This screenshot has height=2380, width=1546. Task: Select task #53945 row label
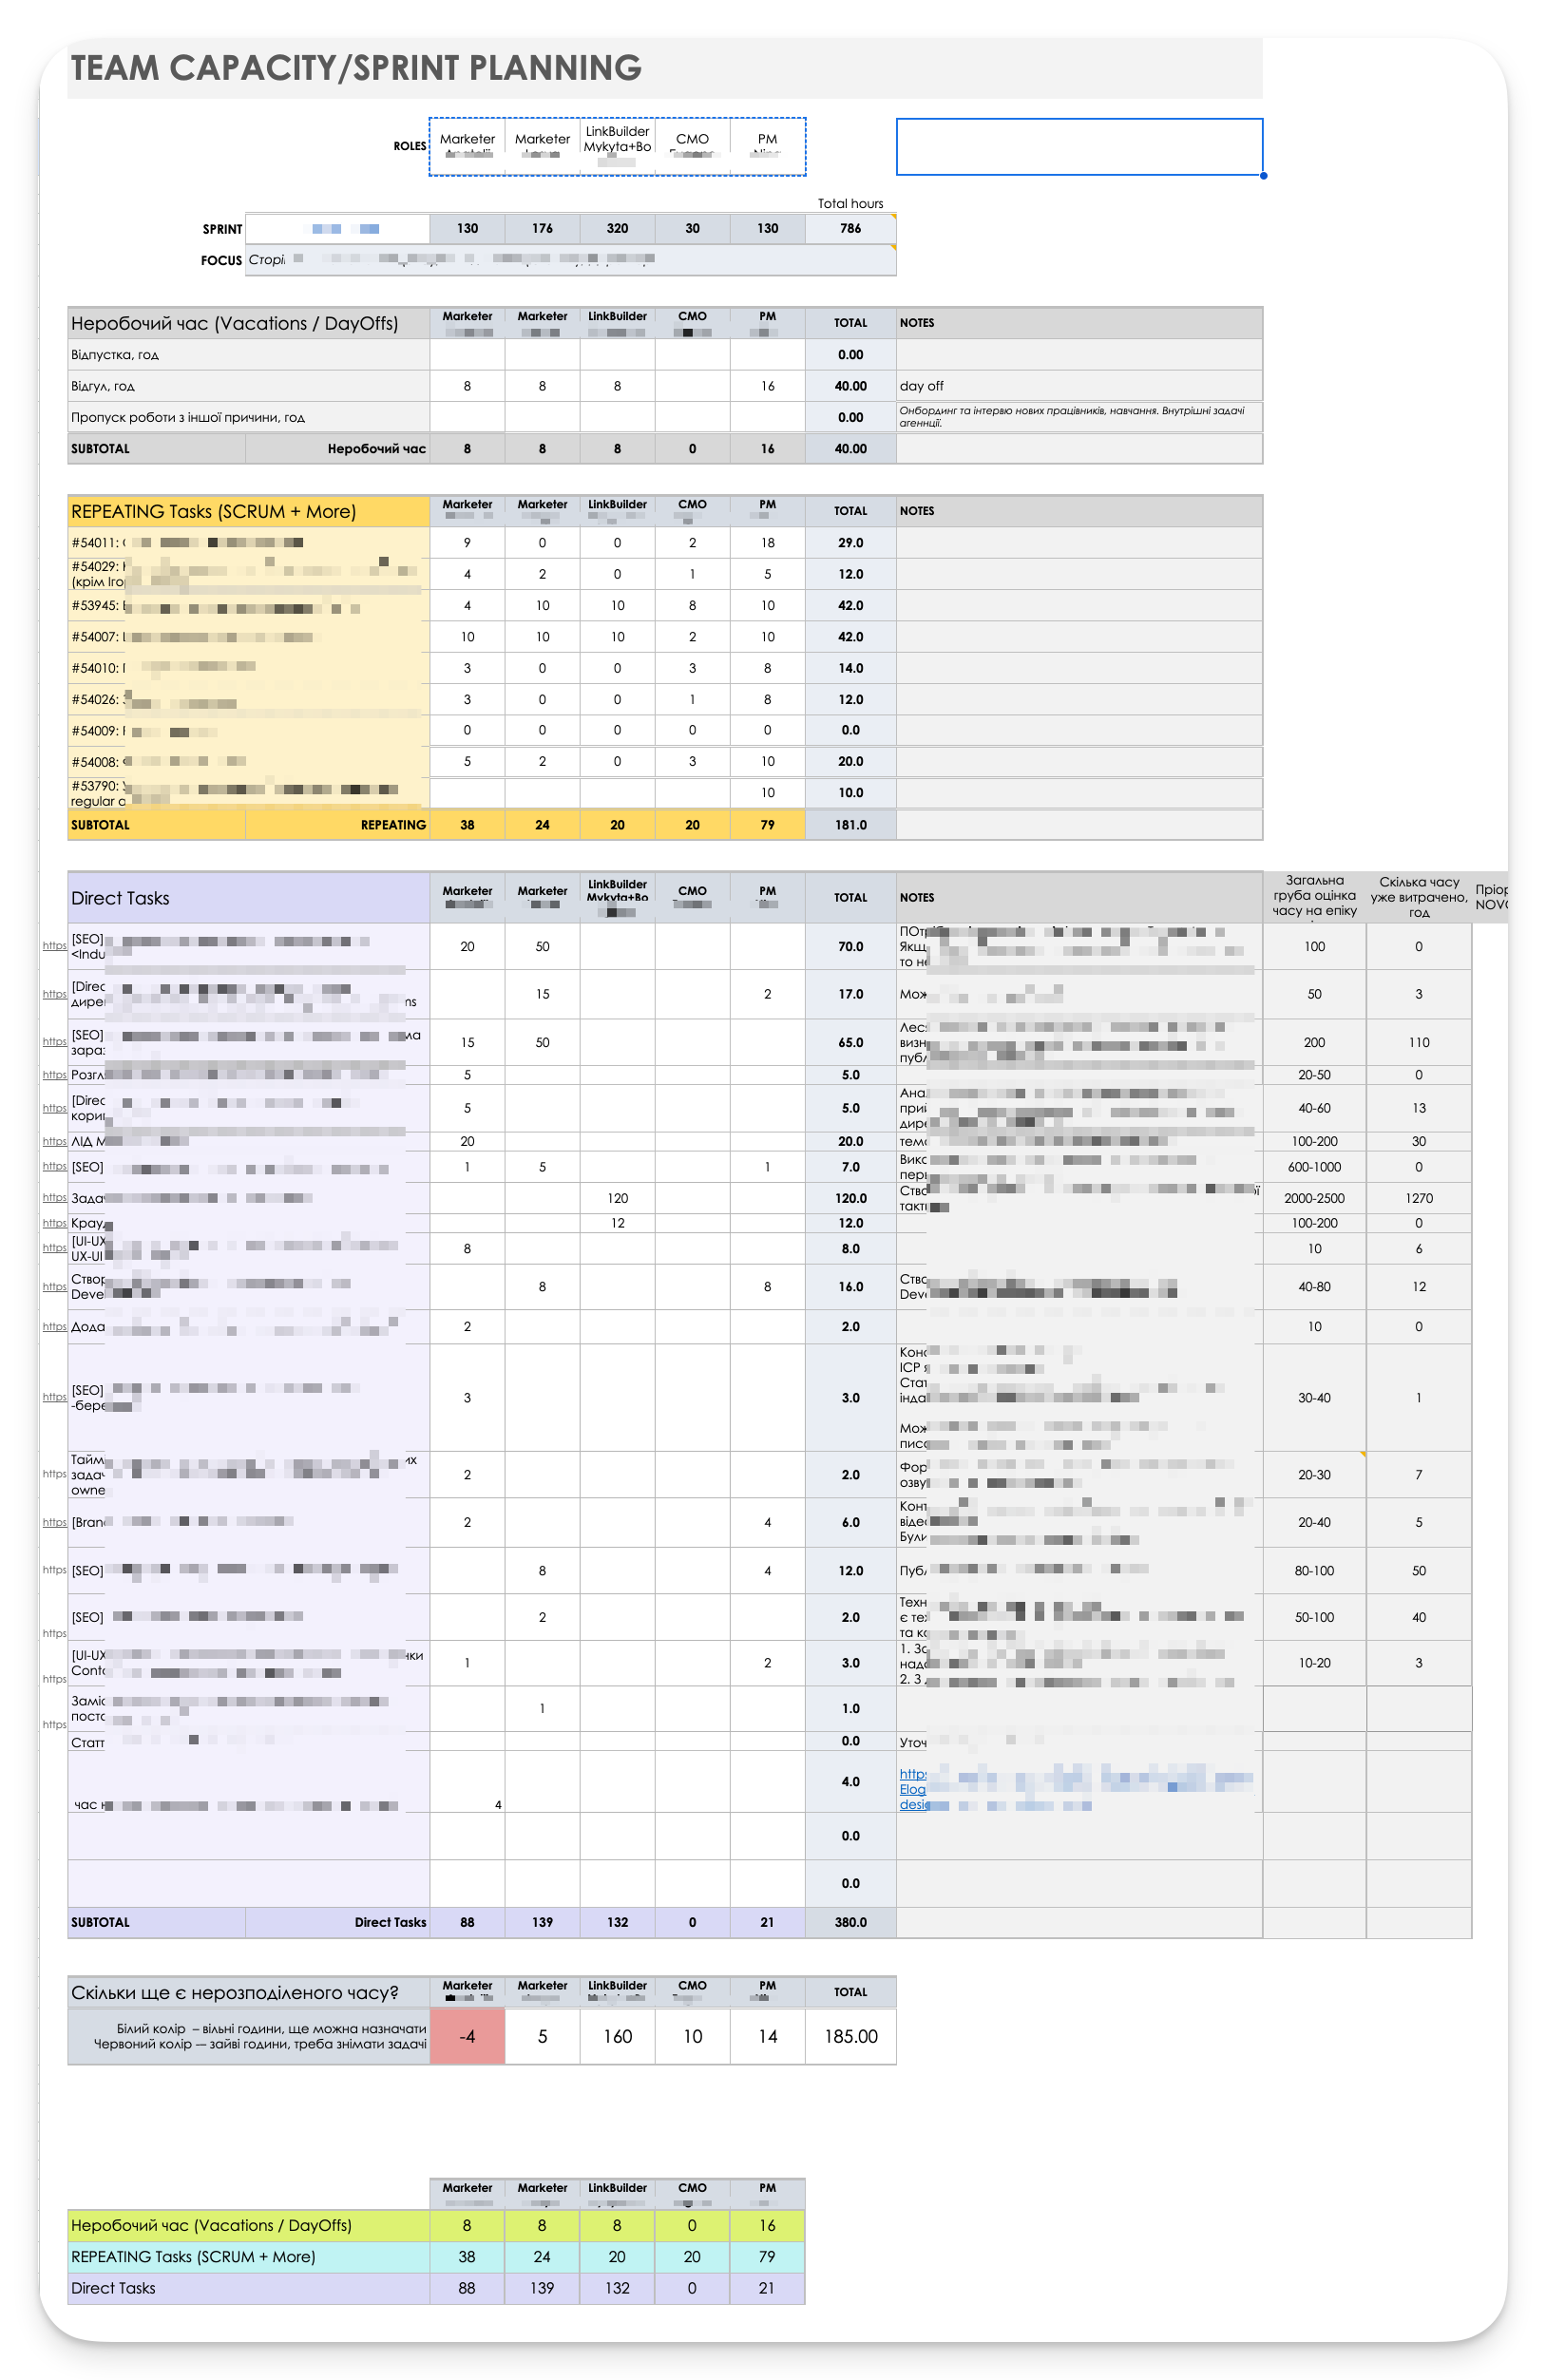pyautogui.click(x=248, y=606)
